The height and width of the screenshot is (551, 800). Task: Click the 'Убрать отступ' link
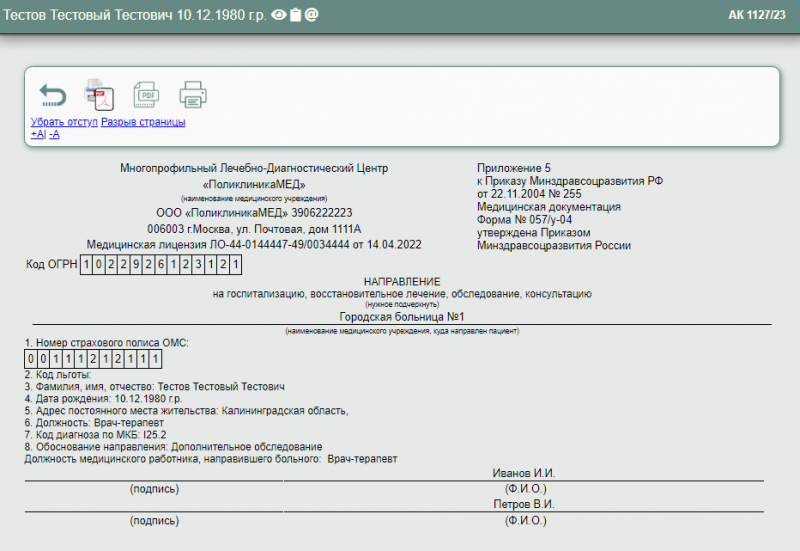point(64,122)
